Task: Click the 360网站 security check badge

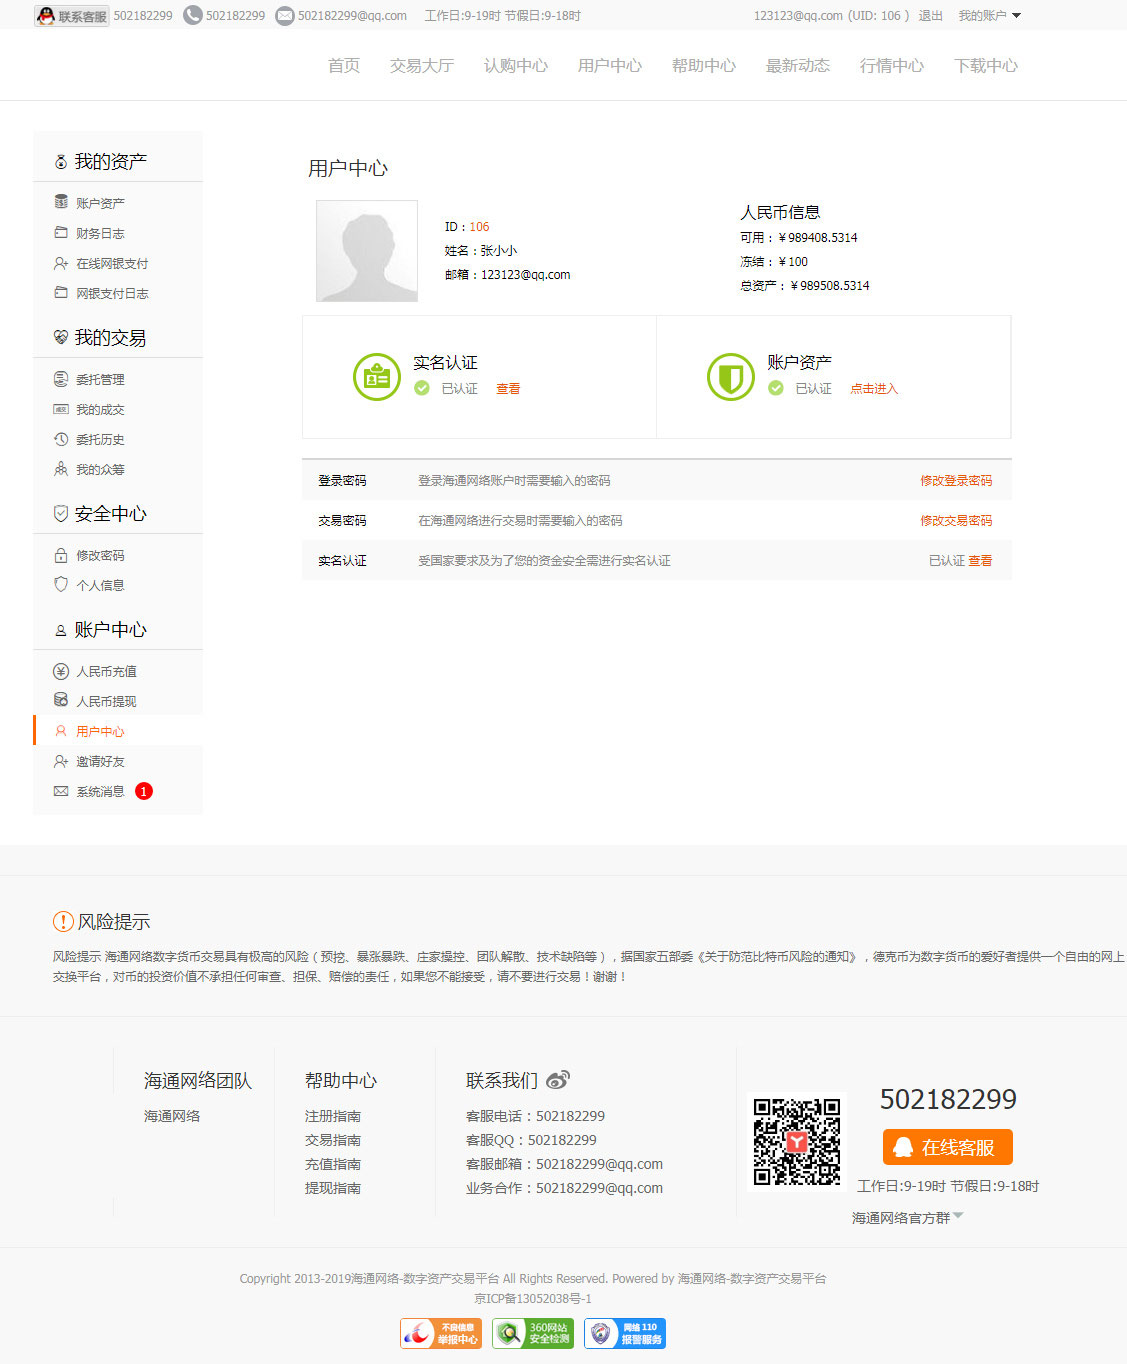Action: point(532,1333)
